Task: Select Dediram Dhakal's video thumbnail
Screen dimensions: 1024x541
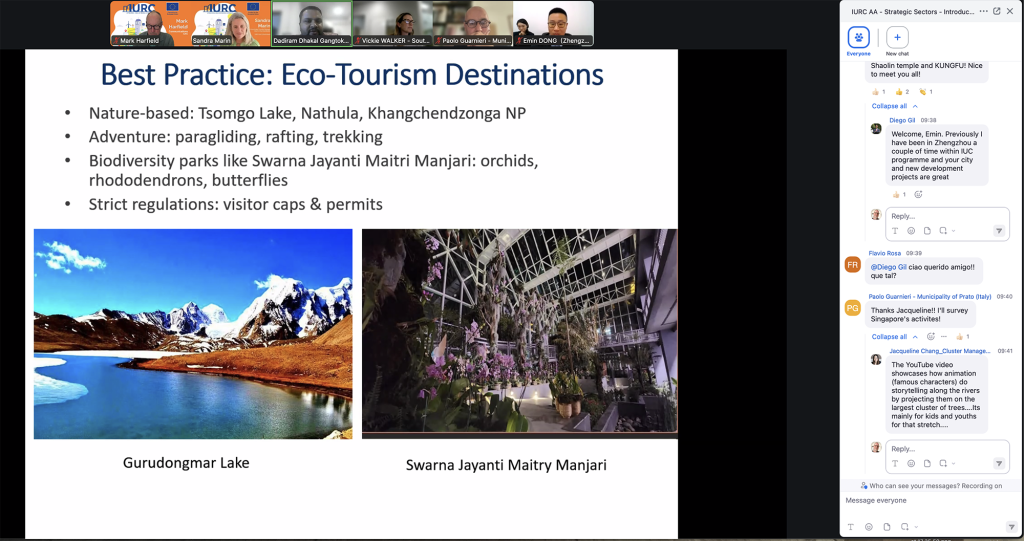Action: pyautogui.click(x=310, y=23)
